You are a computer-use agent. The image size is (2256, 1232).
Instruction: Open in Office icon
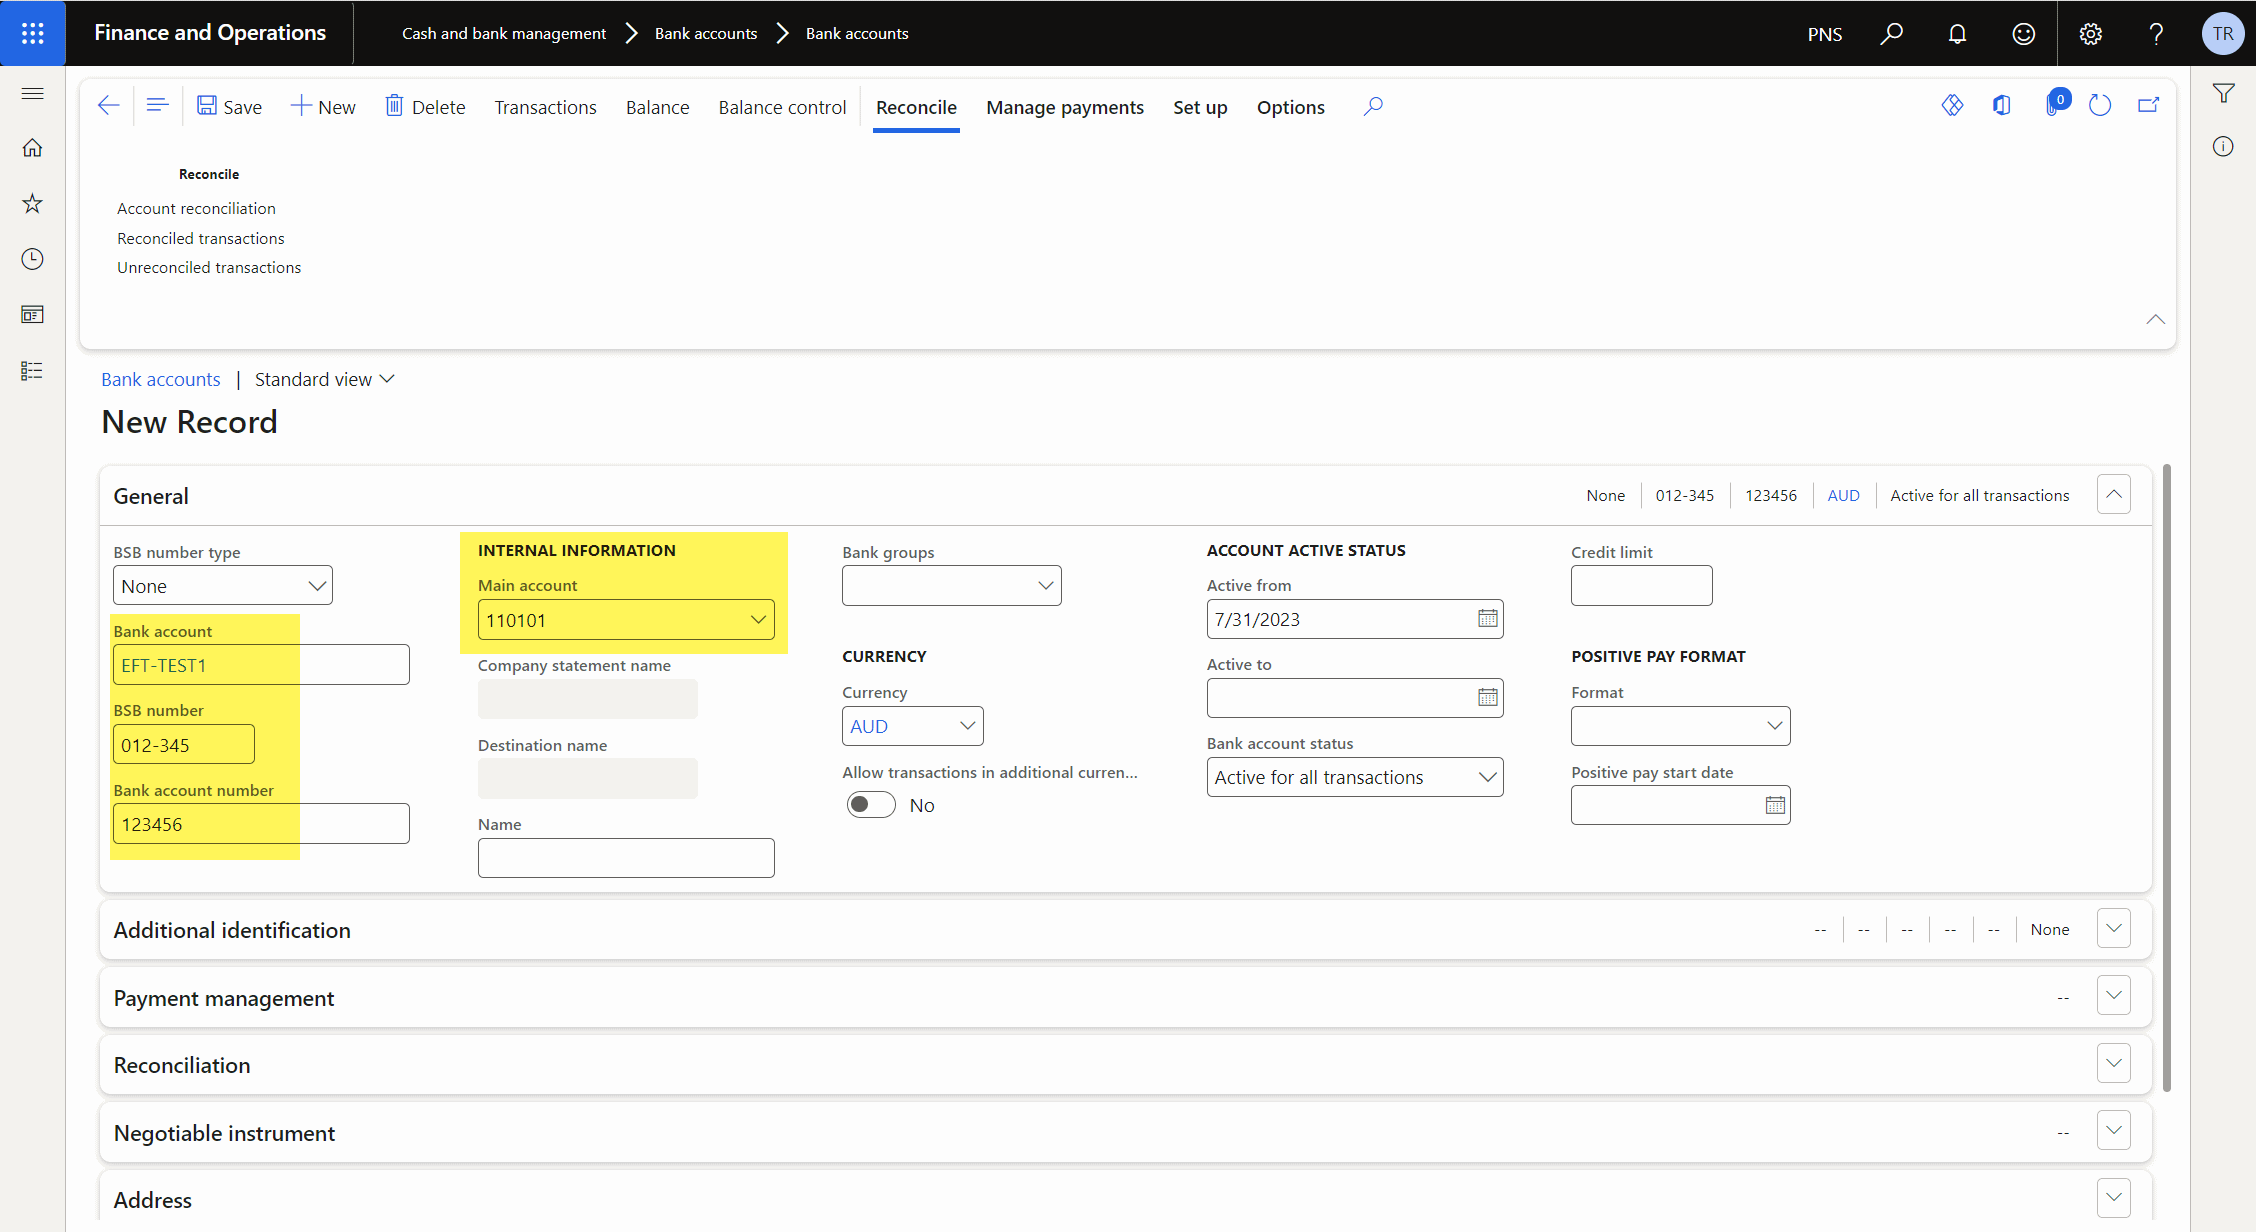click(2002, 105)
